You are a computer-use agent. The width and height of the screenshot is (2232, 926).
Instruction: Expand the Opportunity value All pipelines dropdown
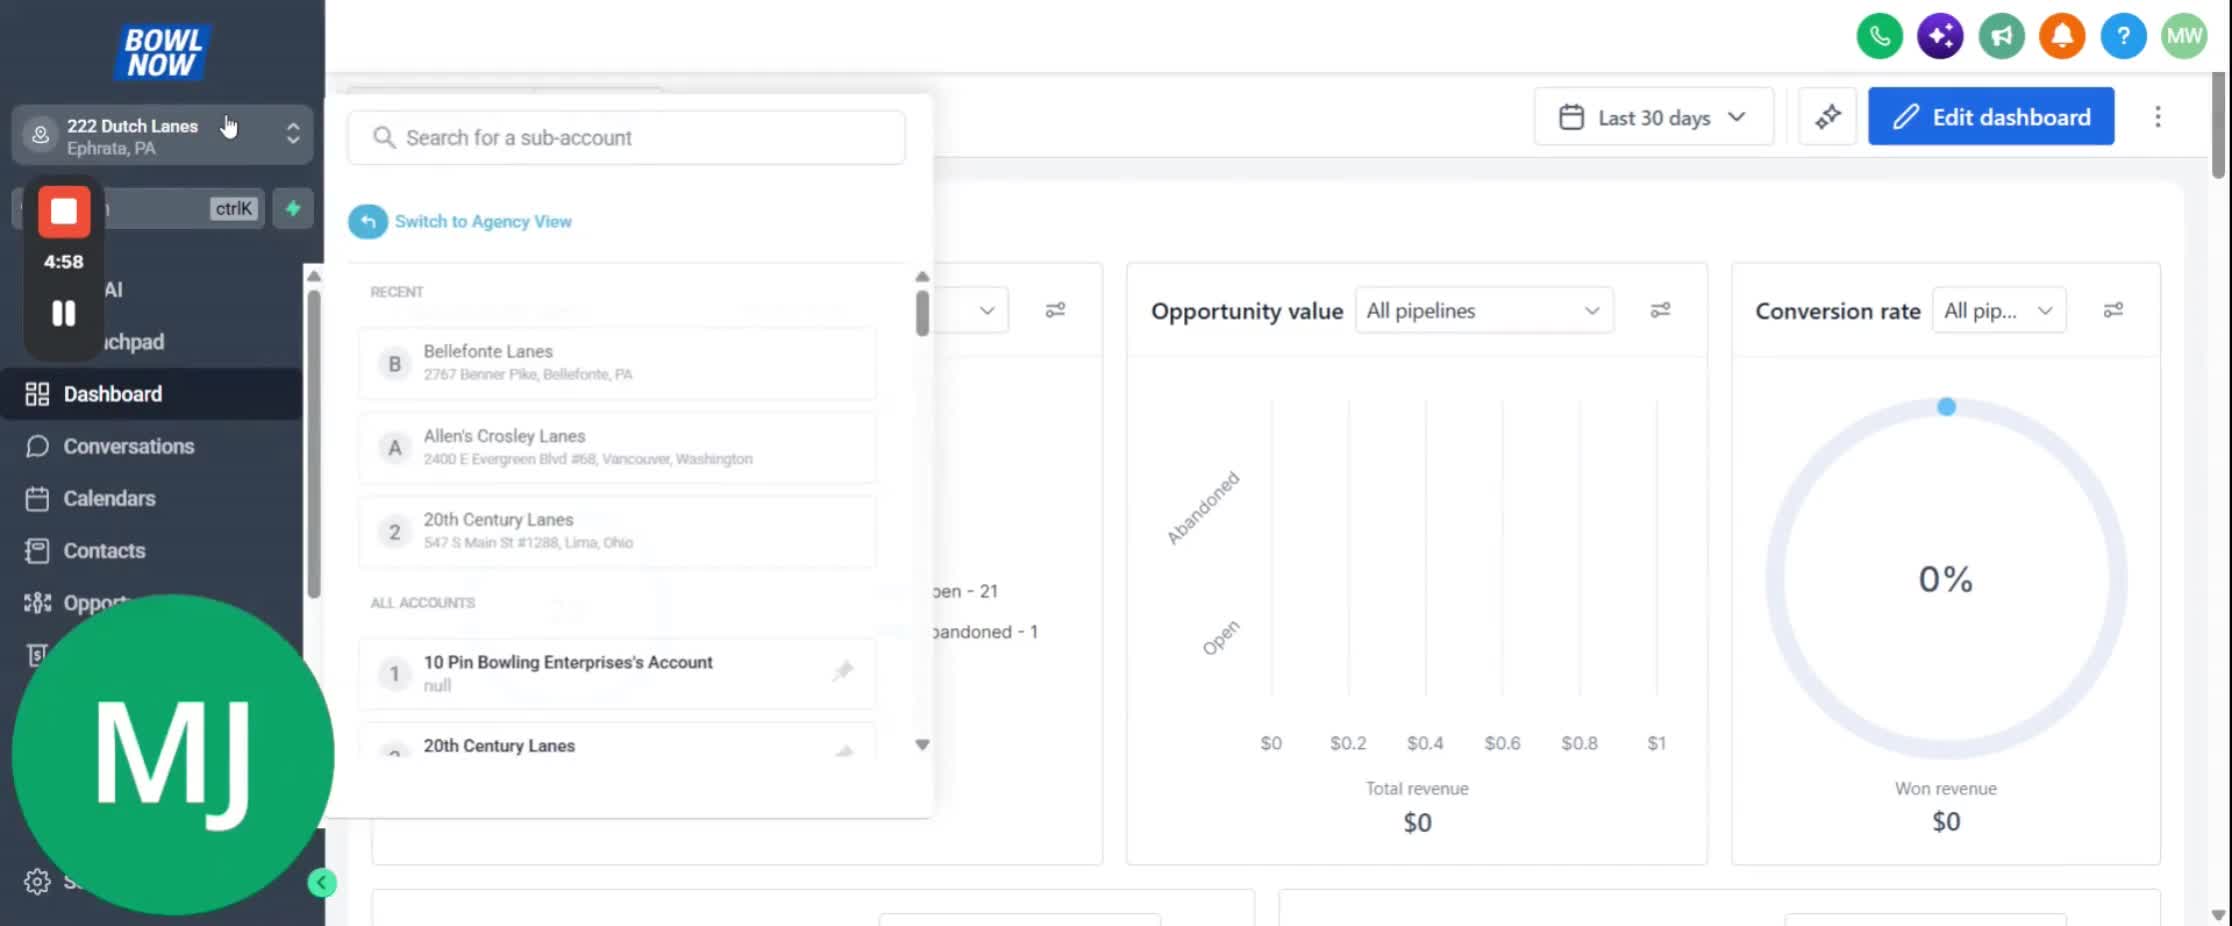point(1484,311)
